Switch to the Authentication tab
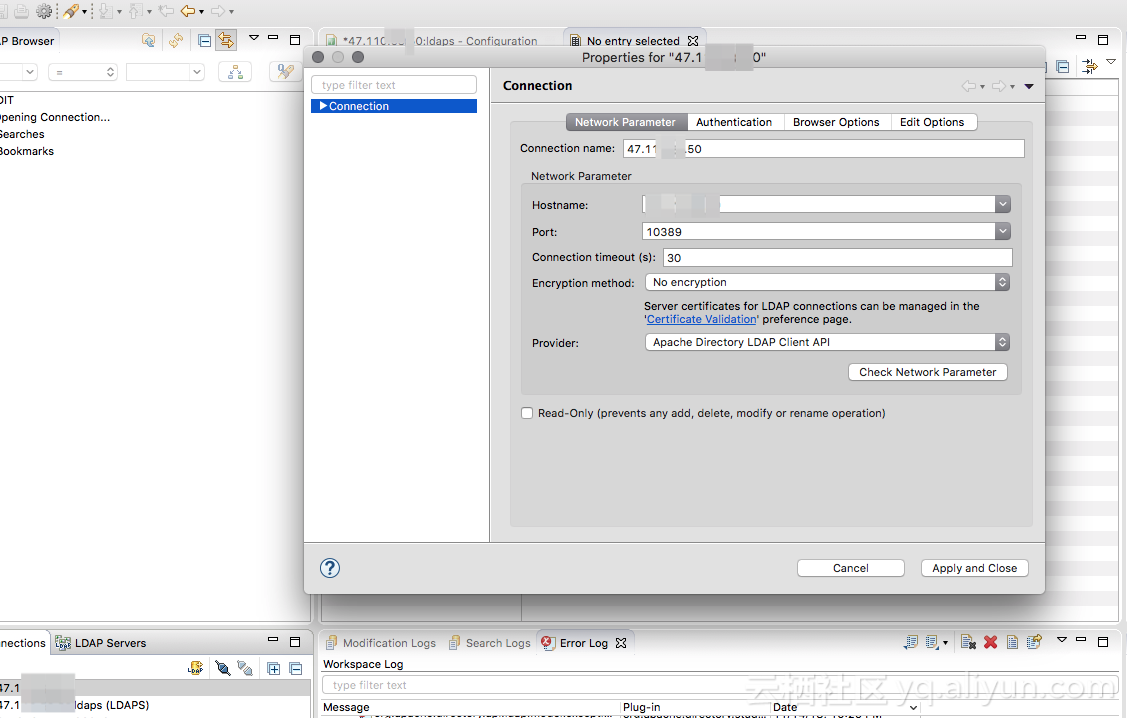This screenshot has width=1127, height=718. [734, 122]
